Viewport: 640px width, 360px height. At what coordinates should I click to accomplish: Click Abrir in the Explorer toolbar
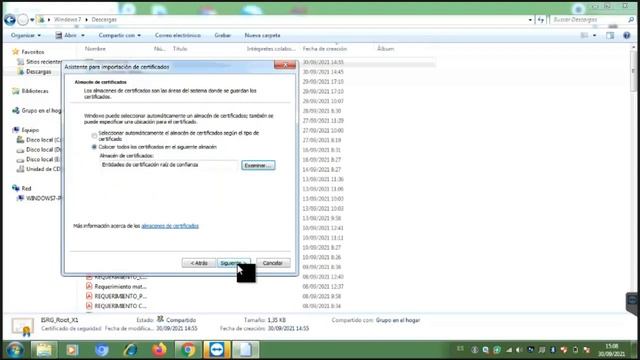66,36
